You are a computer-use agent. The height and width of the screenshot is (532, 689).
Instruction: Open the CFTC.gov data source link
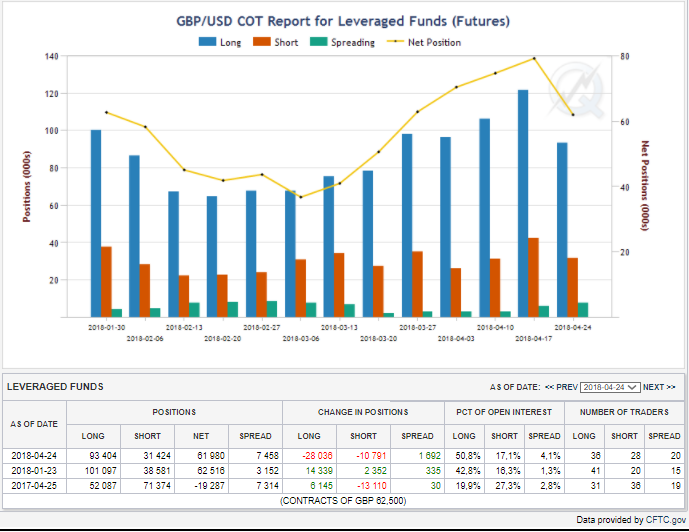tap(666, 520)
